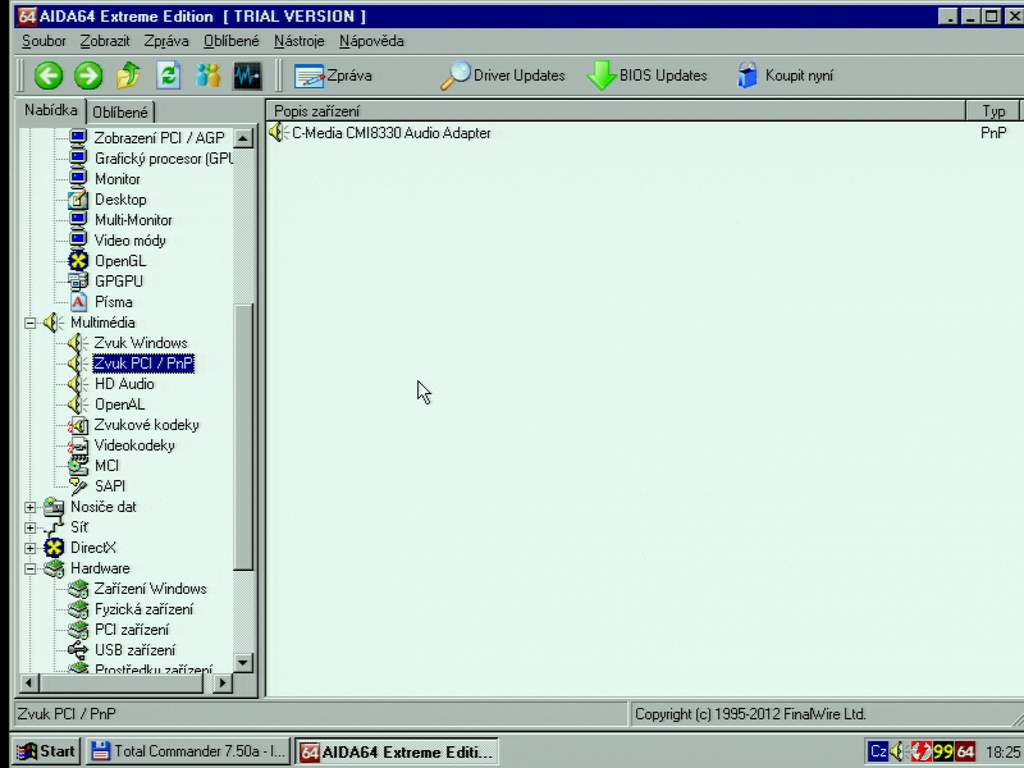Viewport: 1024px width, 768px height.
Task: Open the Zpráva menu in menu bar
Action: coord(167,41)
